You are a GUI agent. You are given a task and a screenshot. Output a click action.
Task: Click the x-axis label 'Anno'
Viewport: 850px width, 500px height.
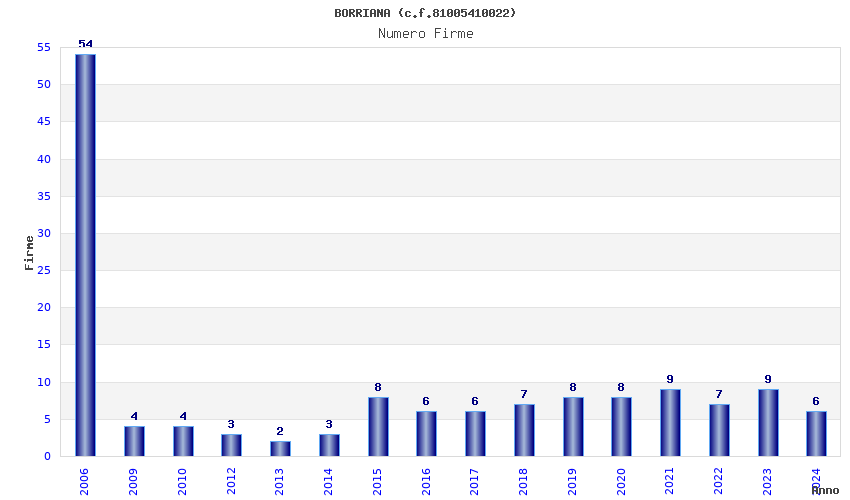pos(825,490)
